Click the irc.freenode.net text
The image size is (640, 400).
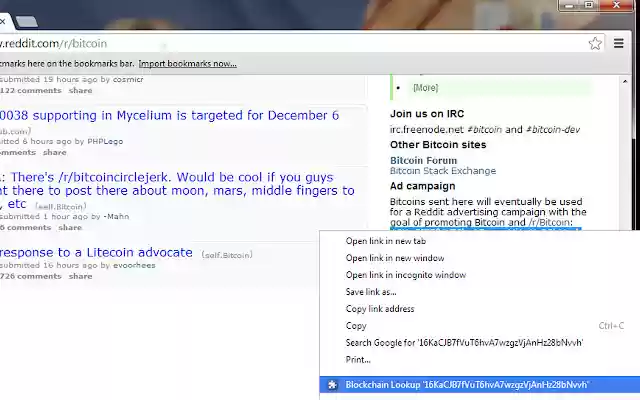[x=427, y=130]
